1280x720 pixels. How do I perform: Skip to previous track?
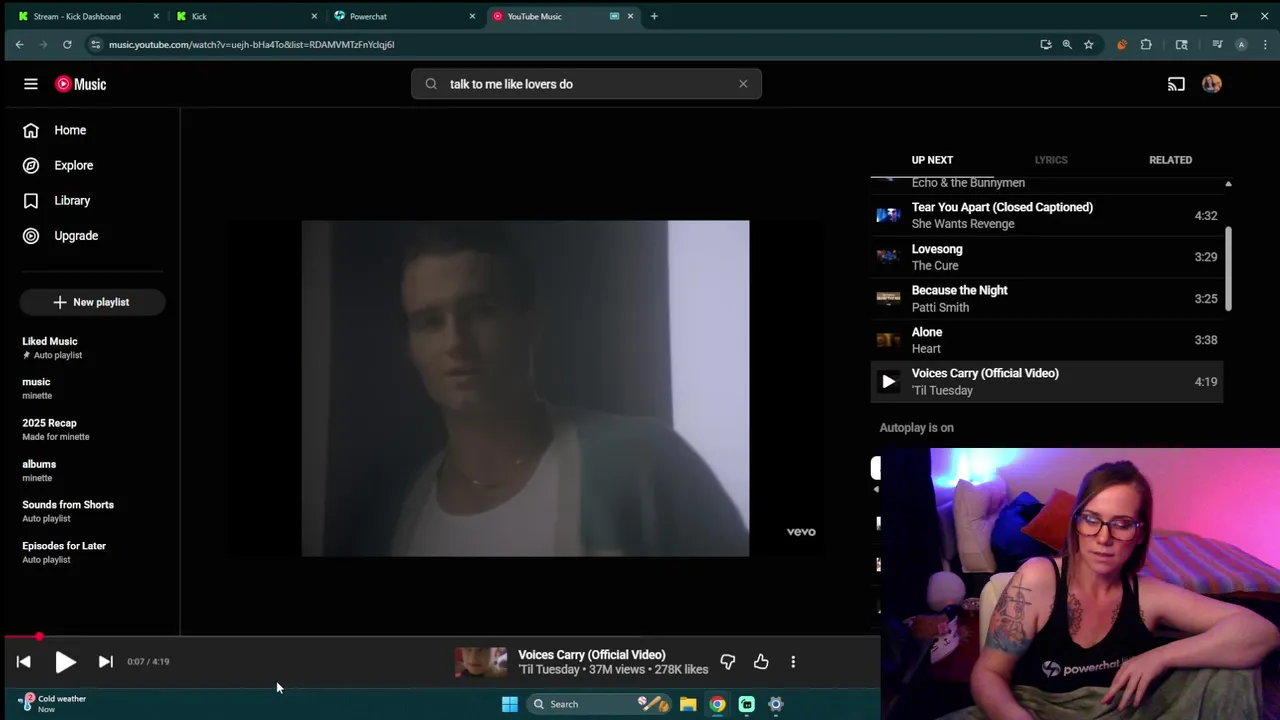pyautogui.click(x=24, y=661)
